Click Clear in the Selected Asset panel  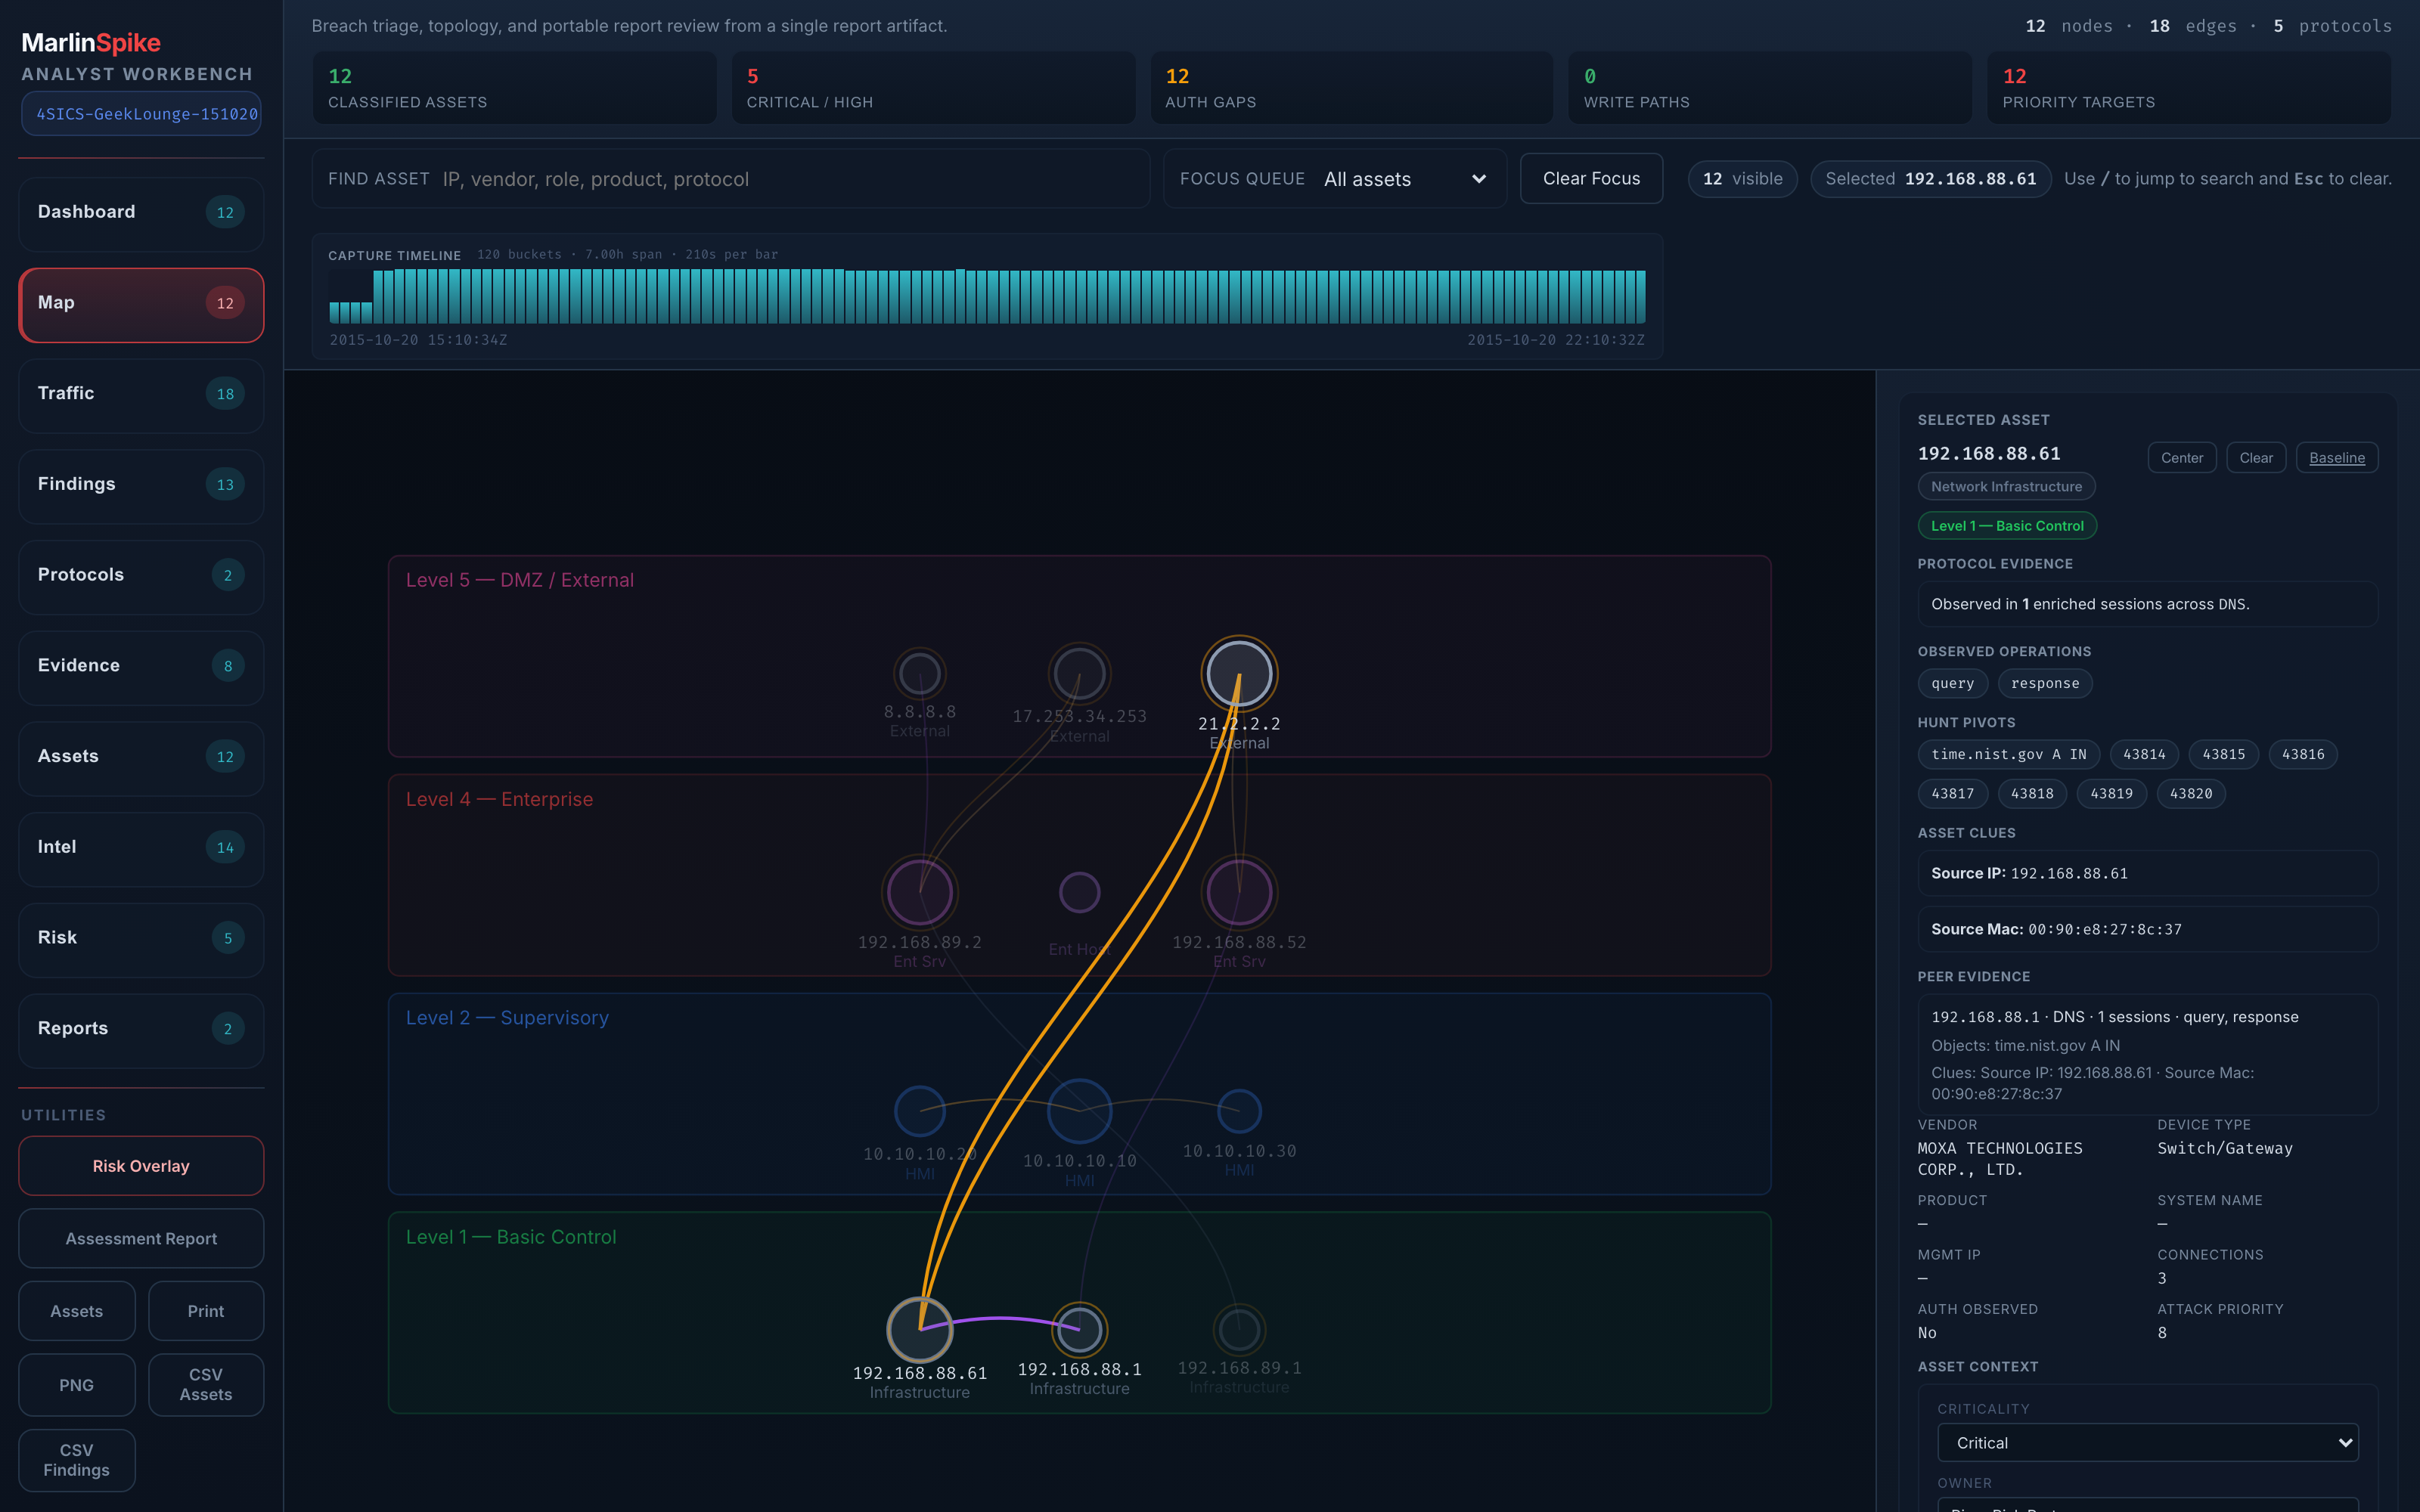[2256, 458]
